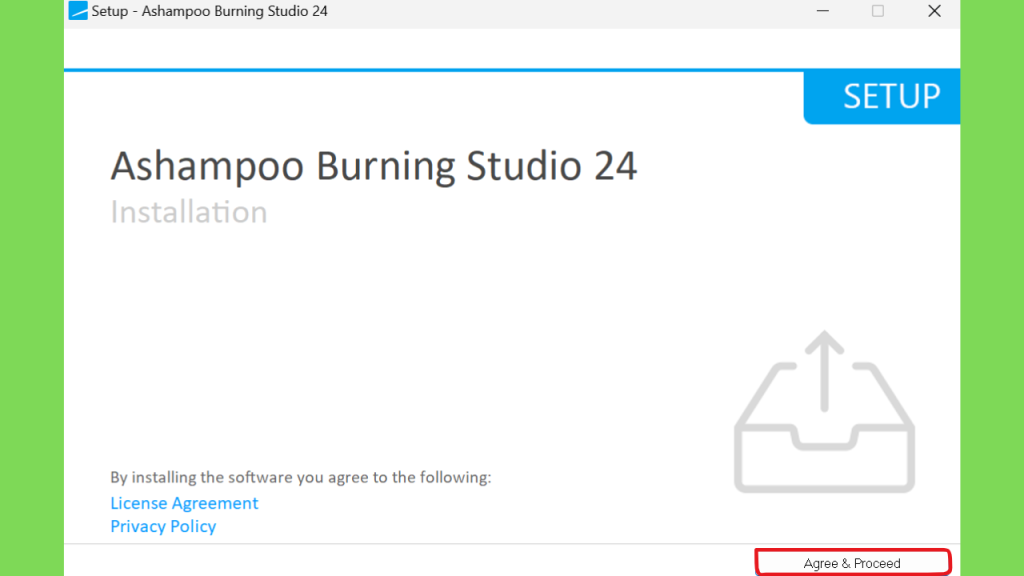Click the "Installation" subtitle text

189,212
